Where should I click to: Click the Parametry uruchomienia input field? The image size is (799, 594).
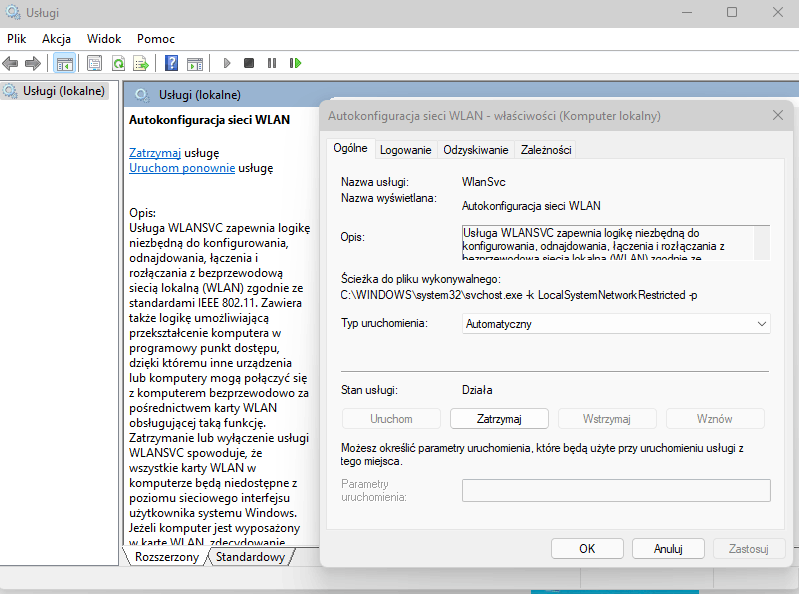click(x=616, y=491)
